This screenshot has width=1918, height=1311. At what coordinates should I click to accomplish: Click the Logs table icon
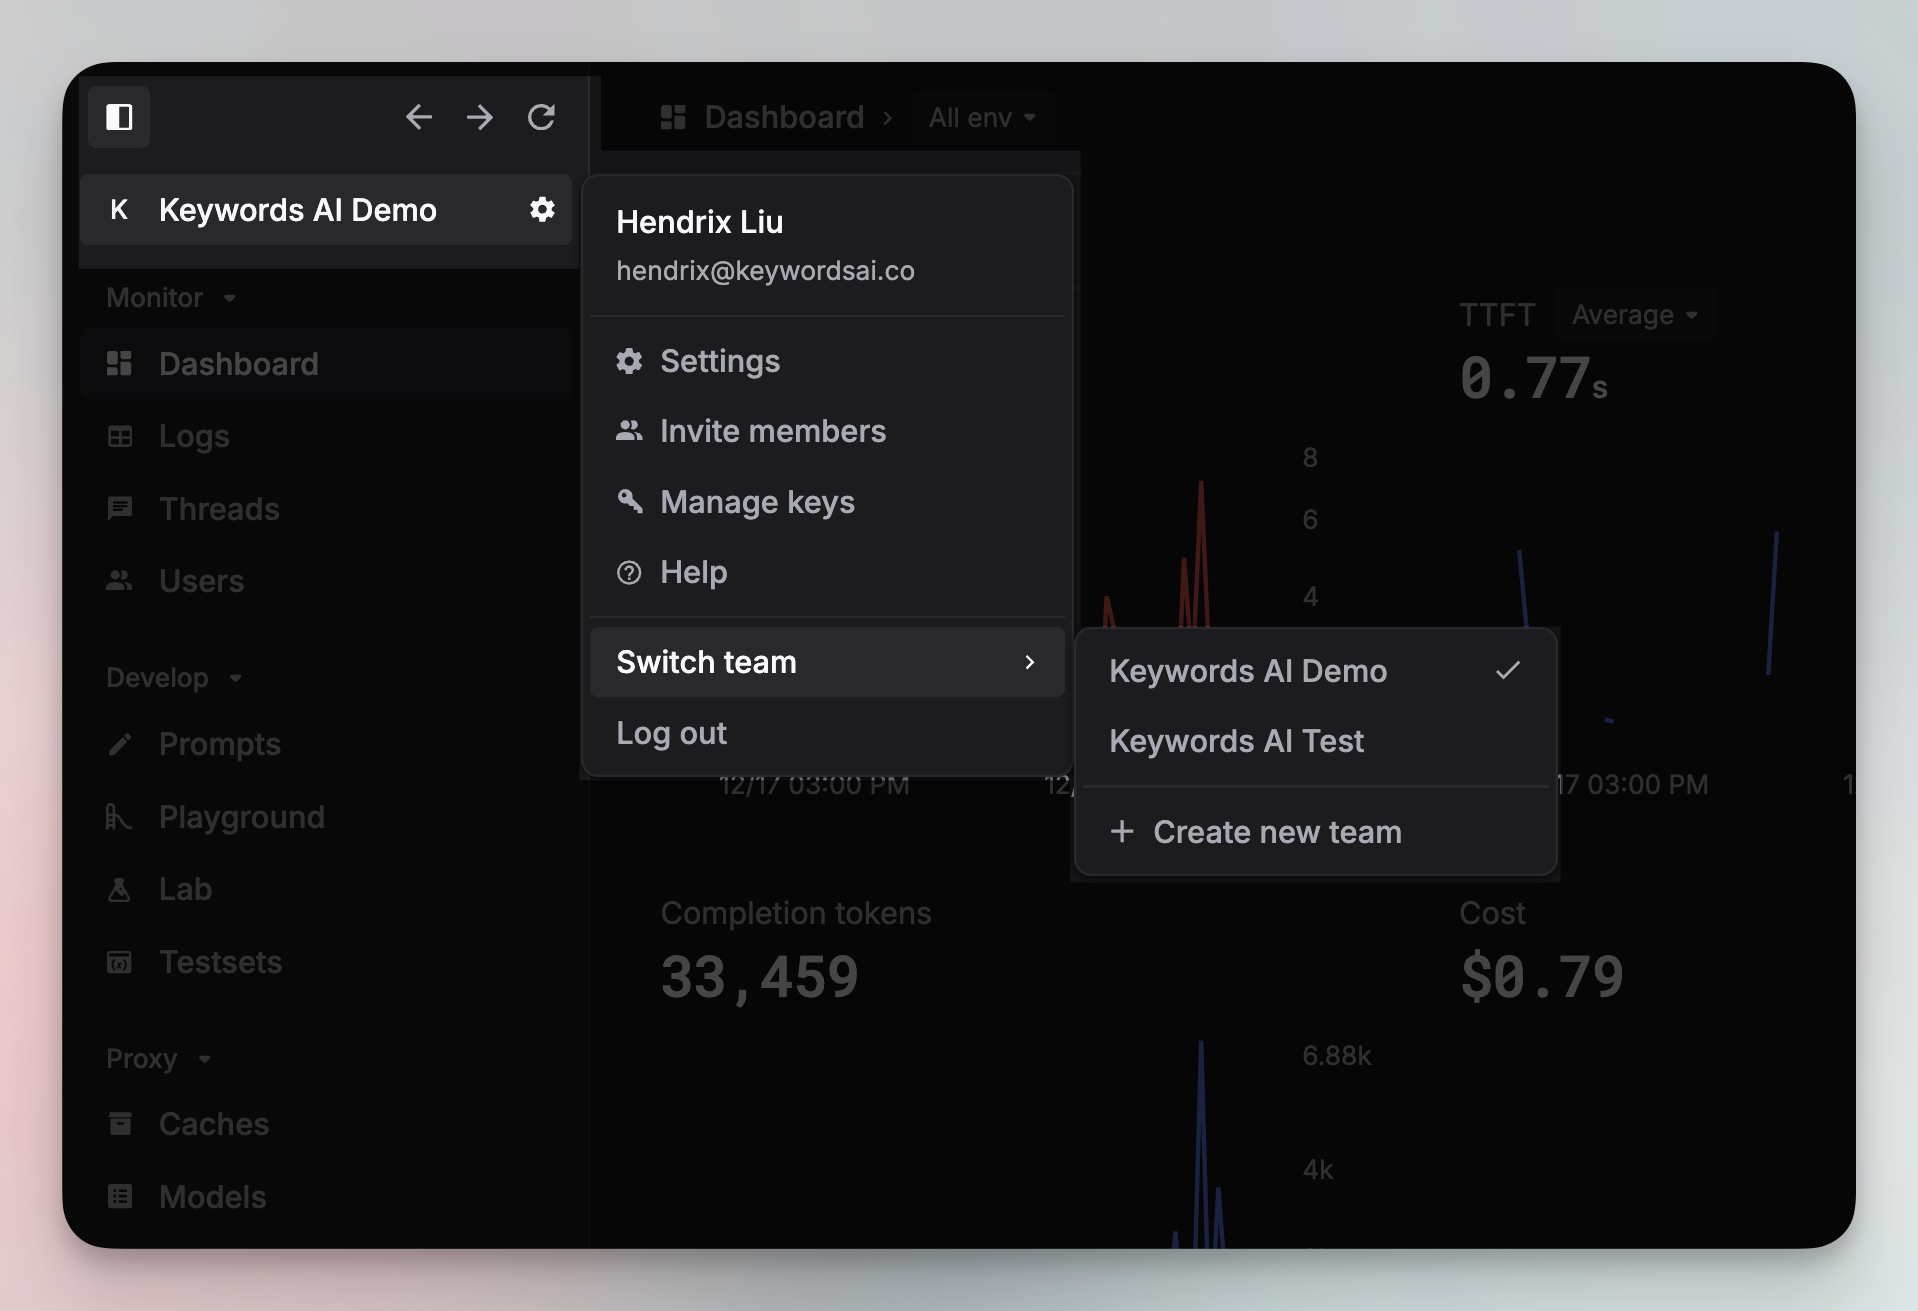119,436
